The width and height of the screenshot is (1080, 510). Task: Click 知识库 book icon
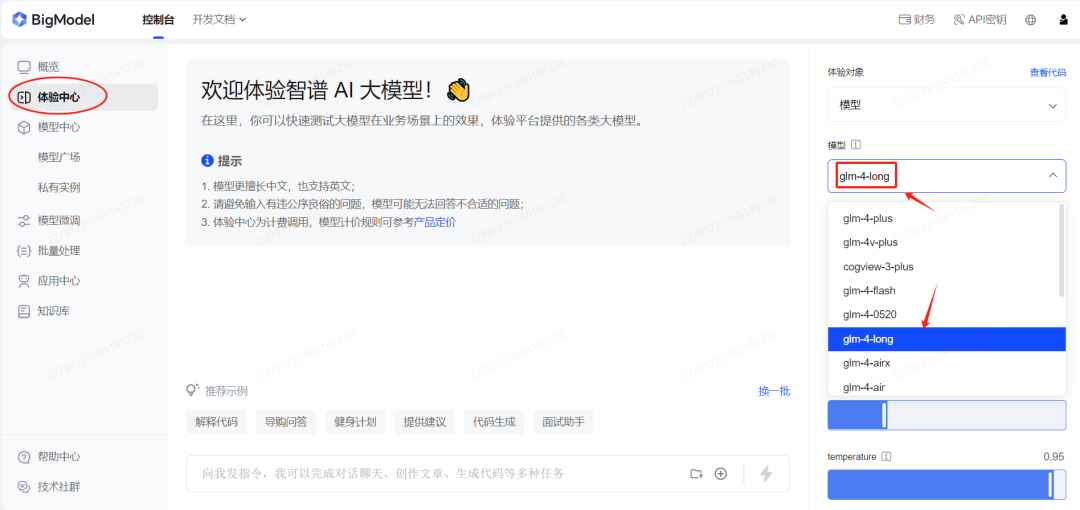[x=24, y=312]
